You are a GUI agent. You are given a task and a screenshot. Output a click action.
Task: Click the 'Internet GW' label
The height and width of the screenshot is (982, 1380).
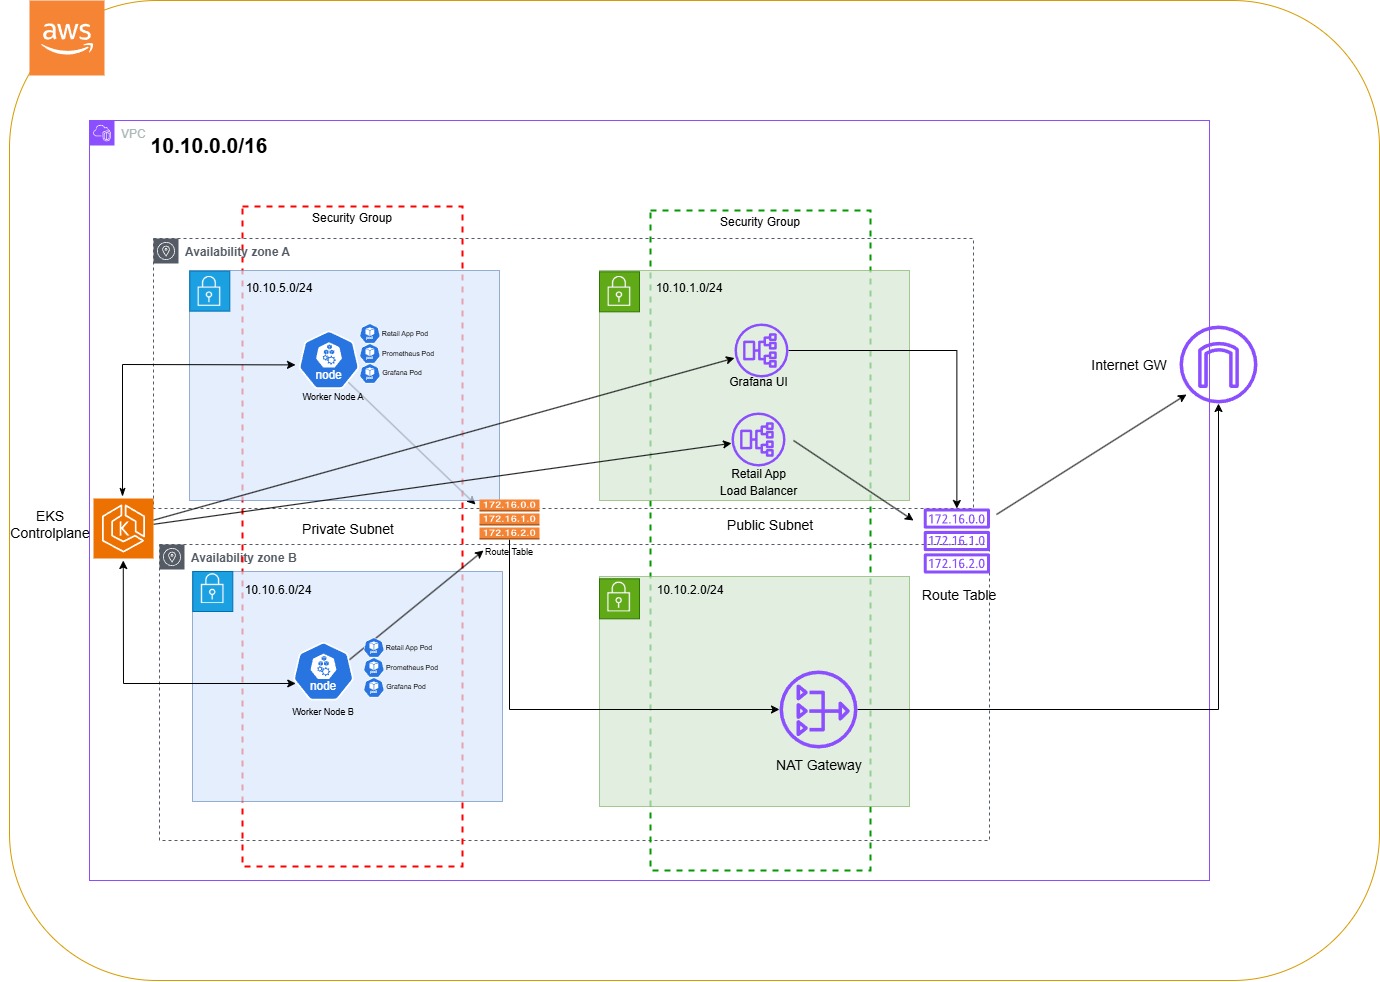coord(1129,365)
